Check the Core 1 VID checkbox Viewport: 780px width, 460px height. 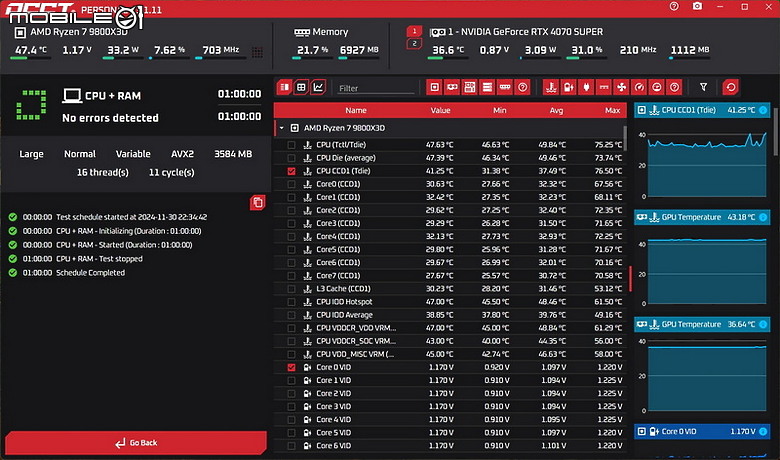coord(292,380)
